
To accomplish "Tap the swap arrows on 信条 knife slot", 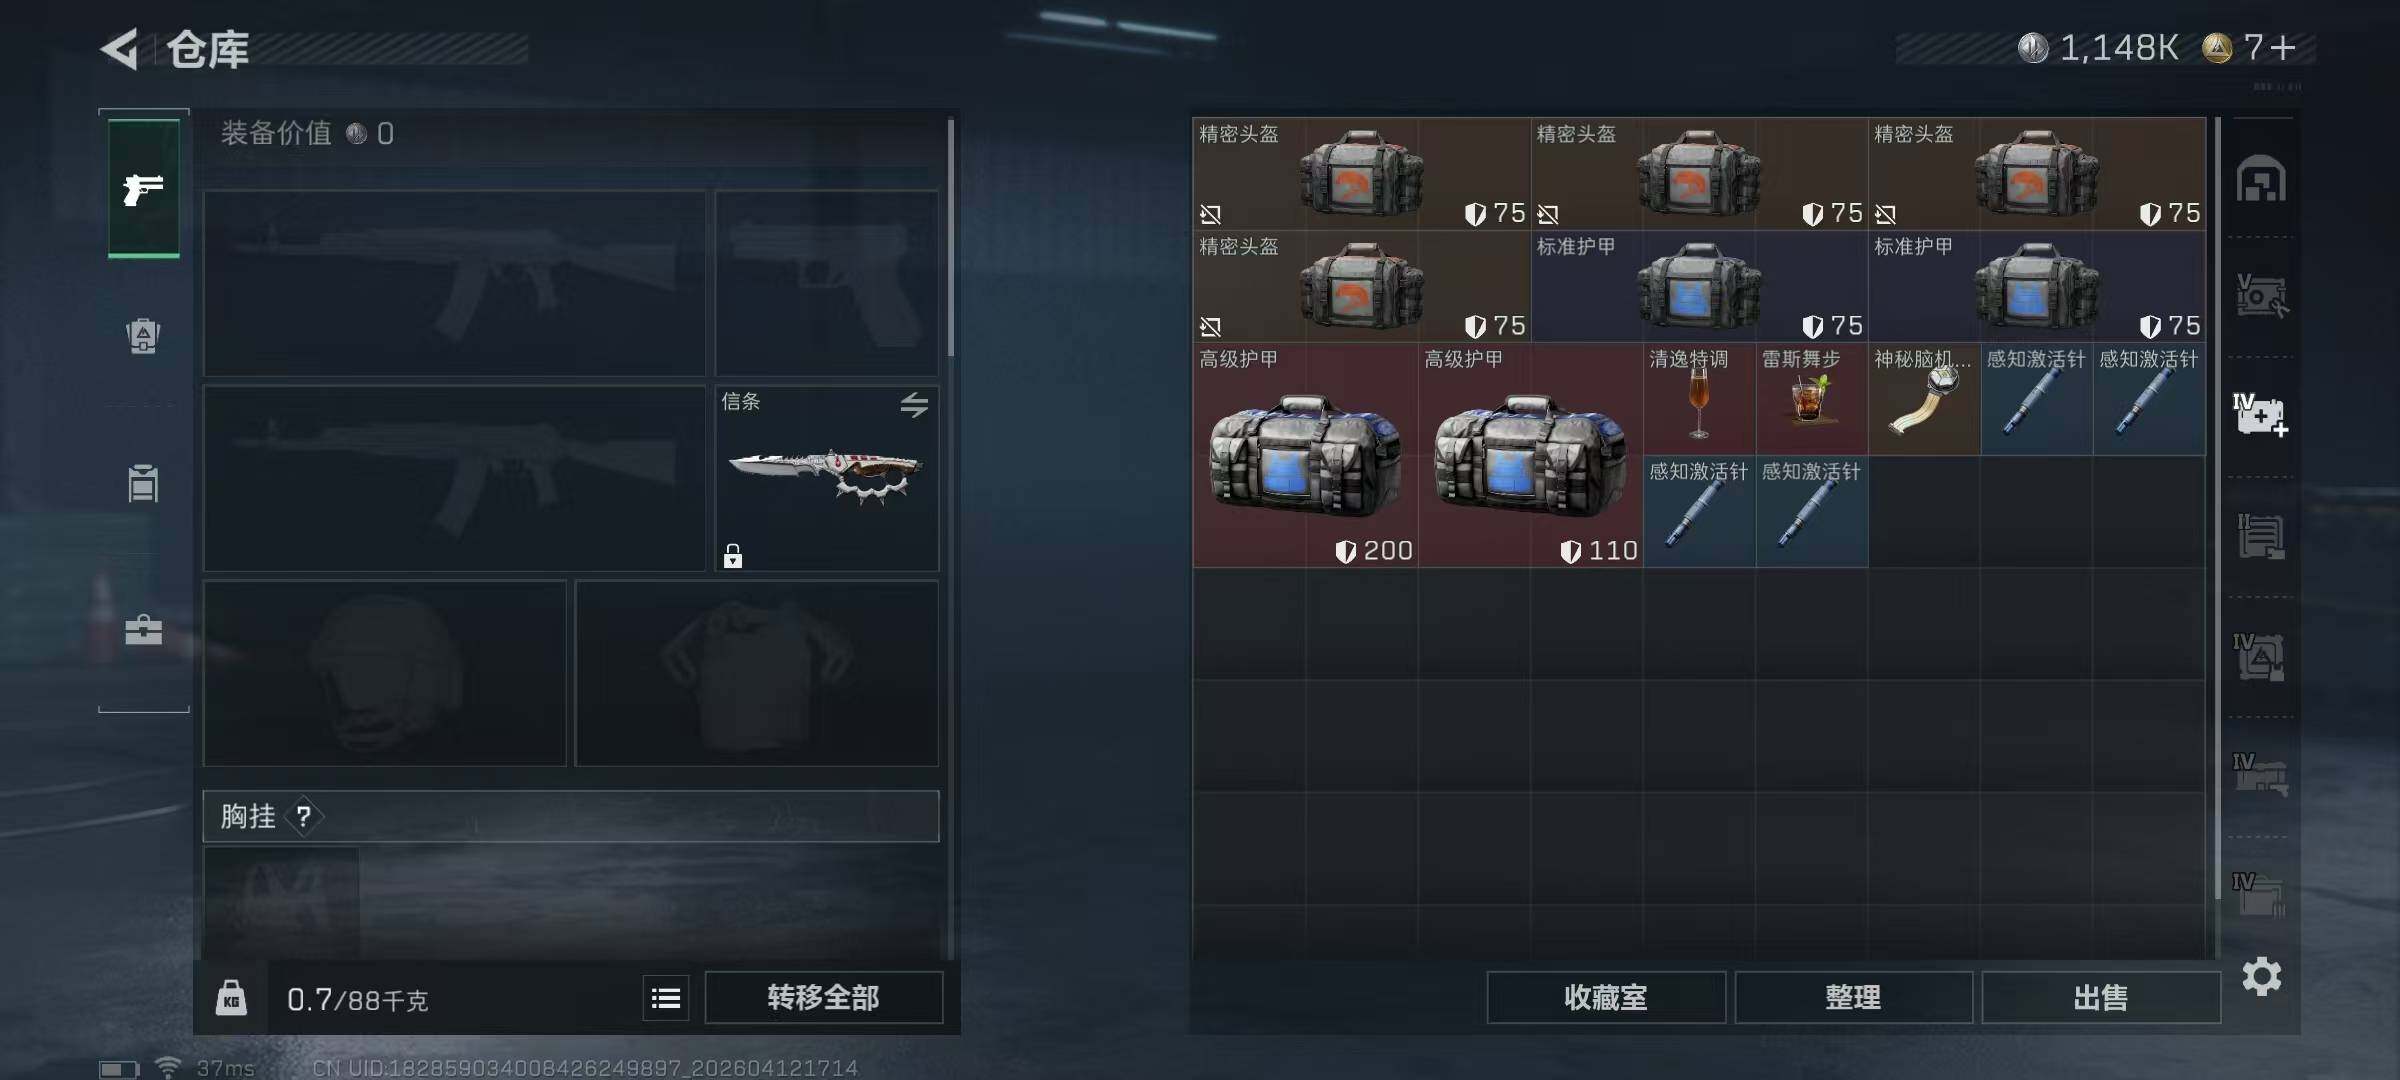I will [x=914, y=404].
